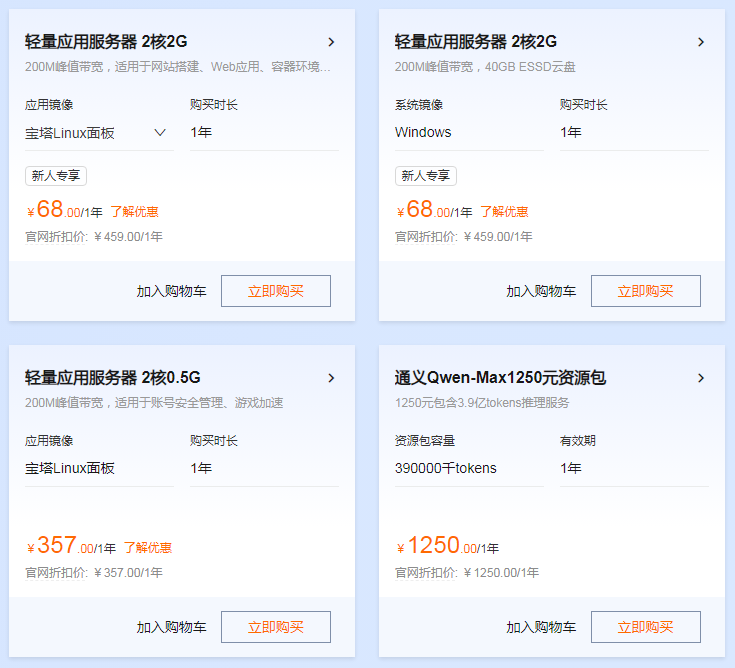Open the 通义Qwen-Max1250元资源包 title
Screen dimensions: 735x668
[500, 378]
